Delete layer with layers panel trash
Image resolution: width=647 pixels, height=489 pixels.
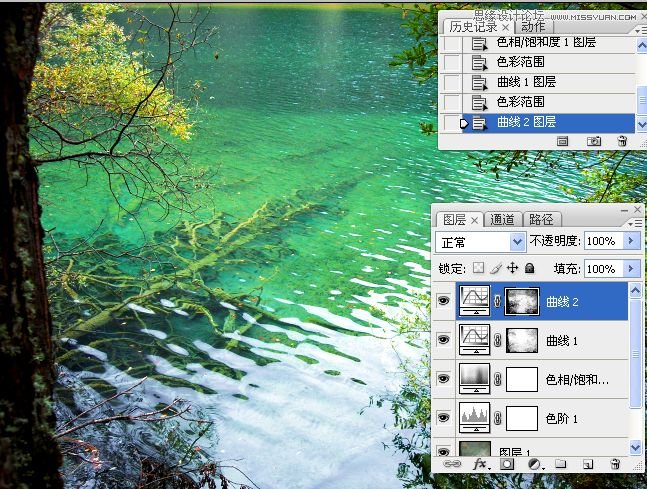615,464
